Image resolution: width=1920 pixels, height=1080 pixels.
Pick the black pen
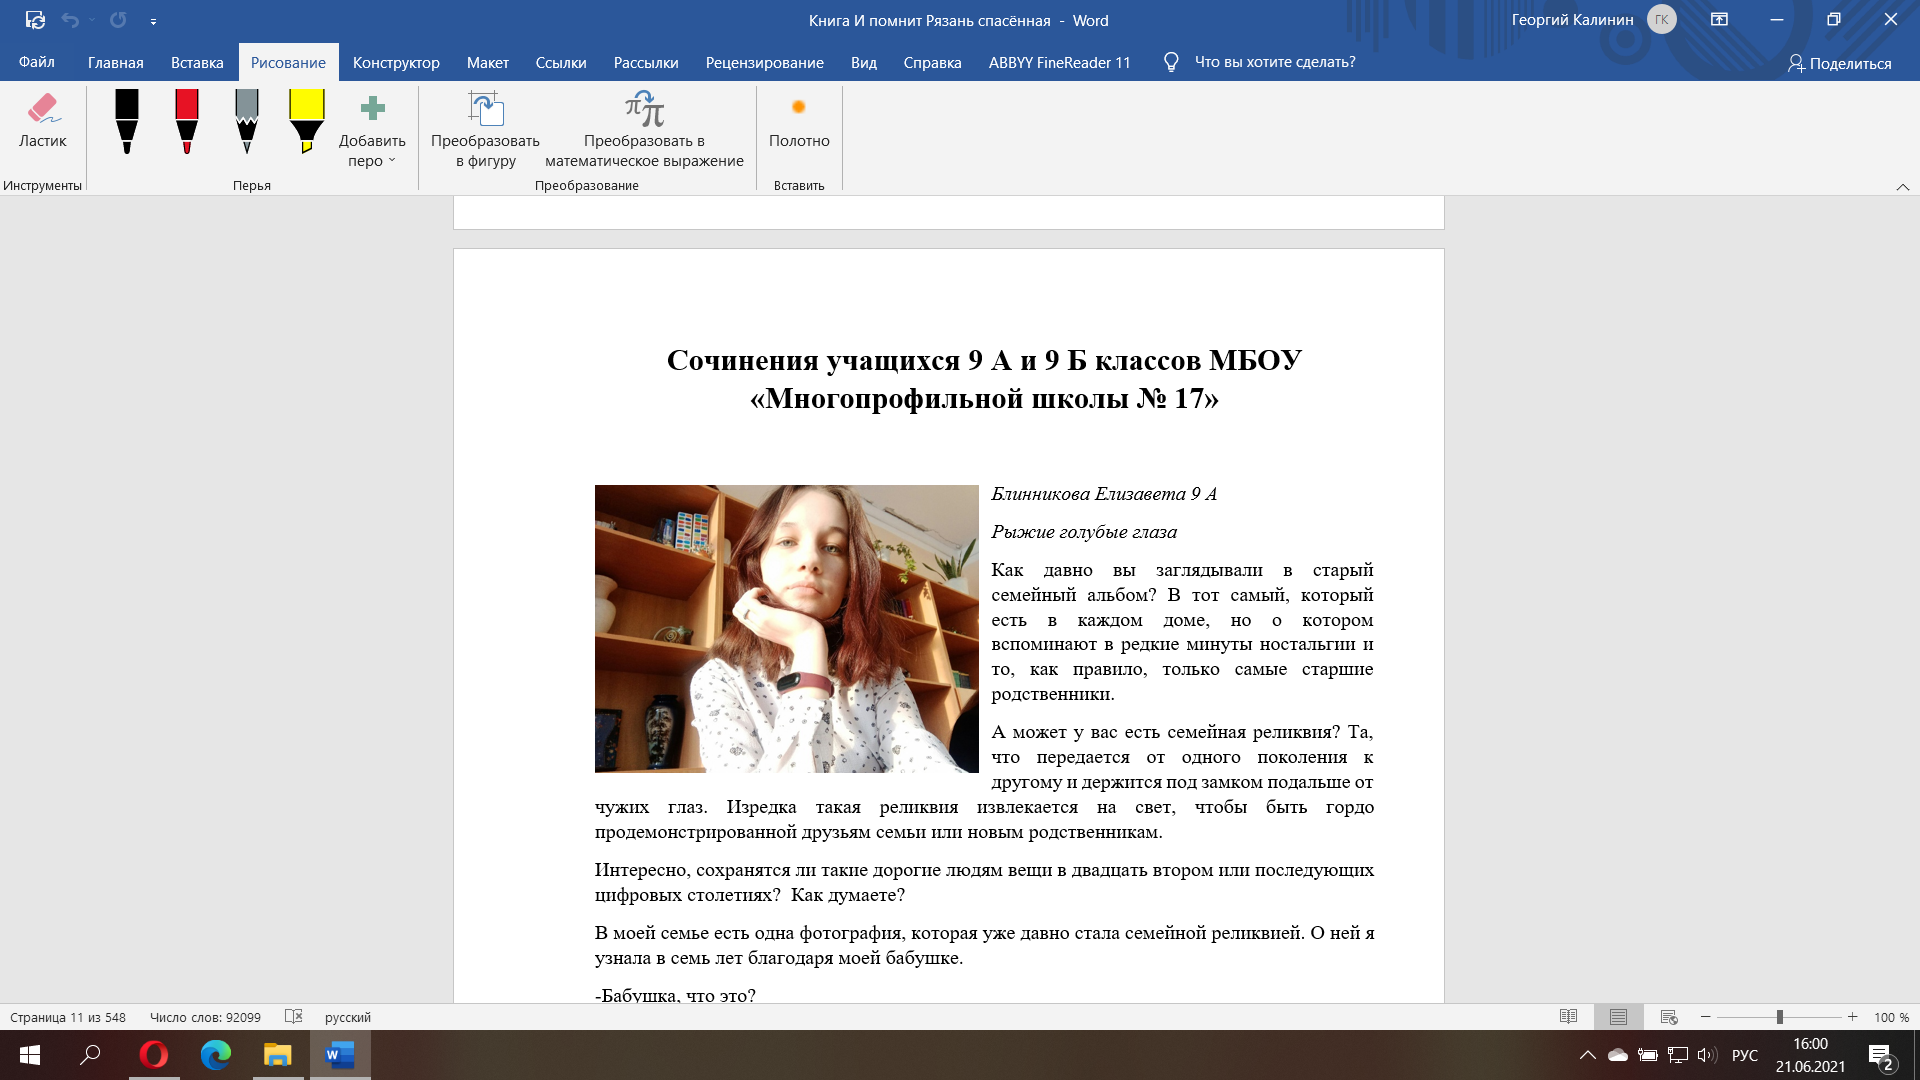click(127, 122)
